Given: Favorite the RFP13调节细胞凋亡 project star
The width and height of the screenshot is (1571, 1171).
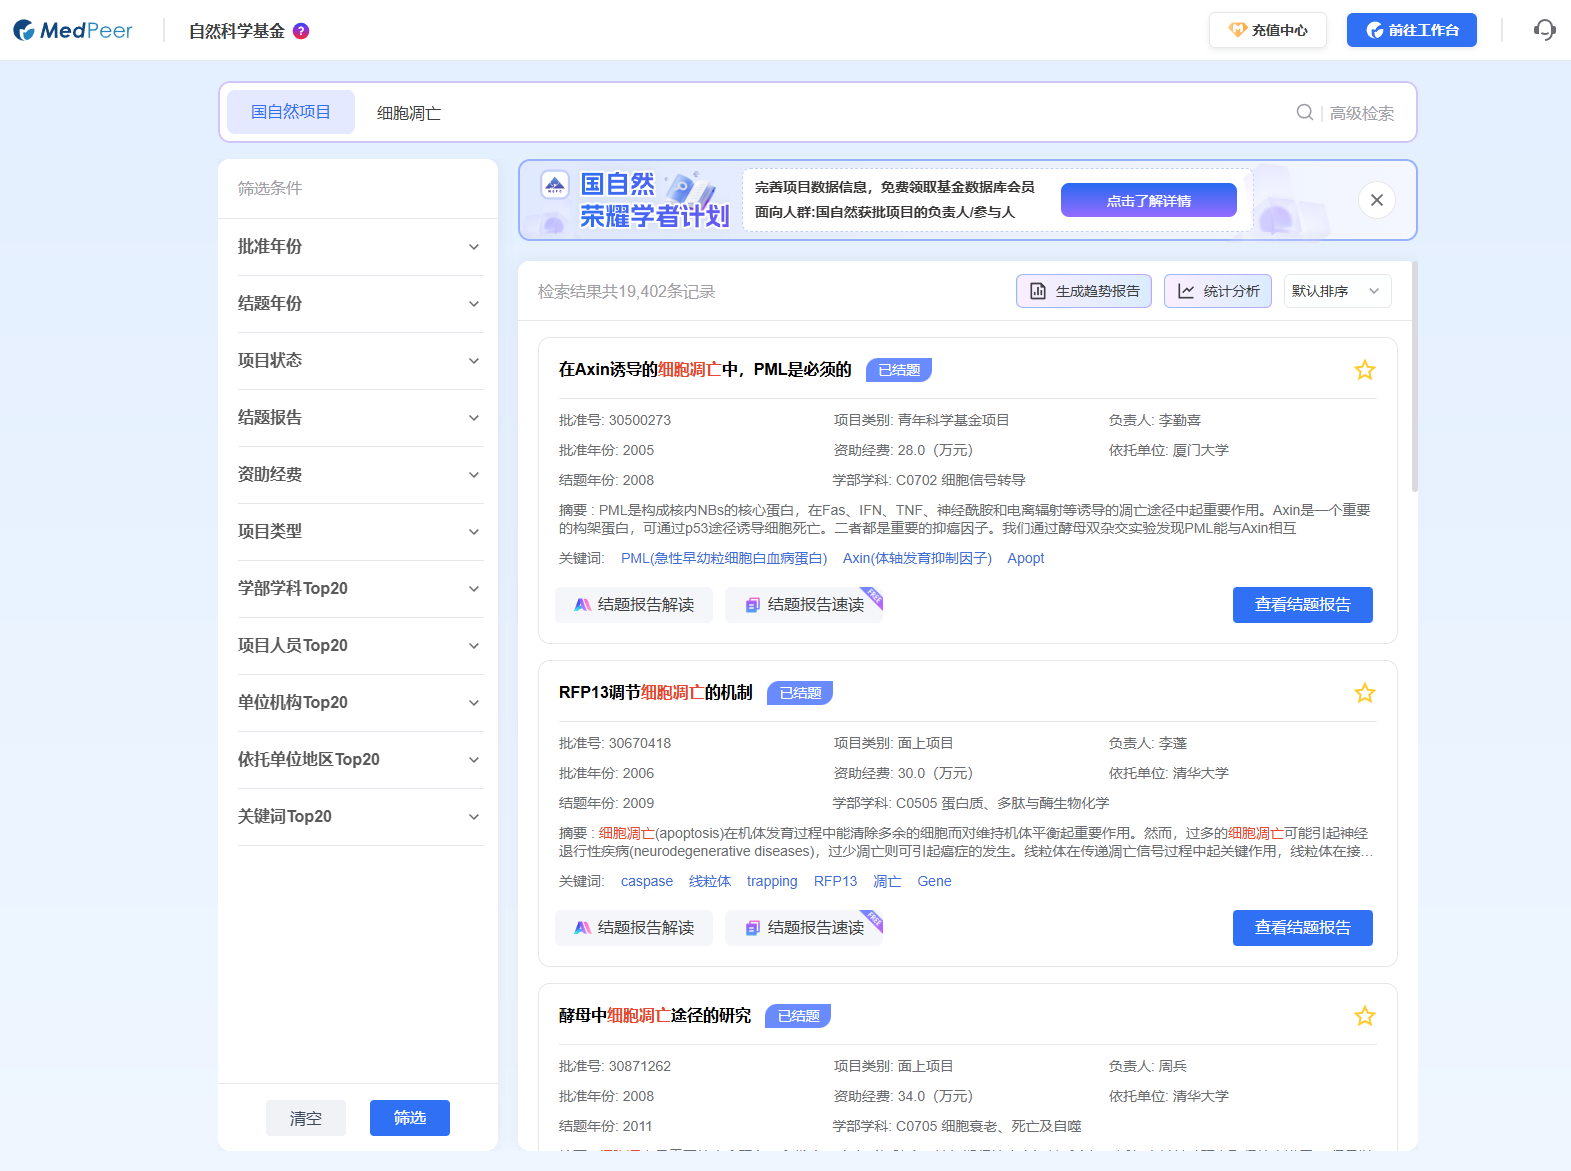Looking at the screenshot, I should [1364, 693].
